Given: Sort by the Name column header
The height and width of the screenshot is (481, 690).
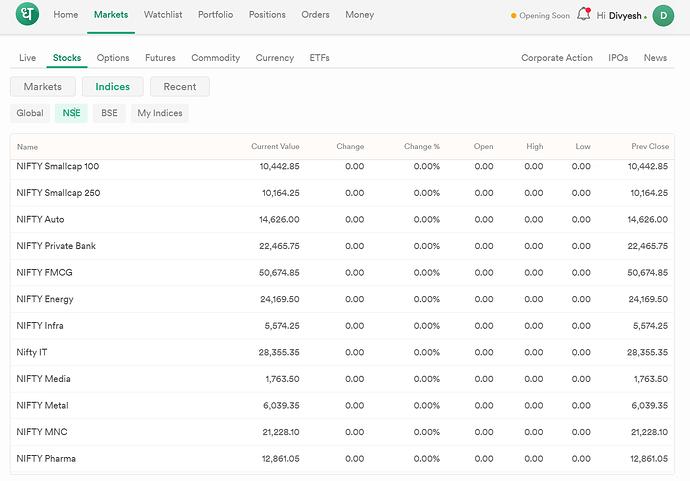Looking at the screenshot, I should point(27,147).
